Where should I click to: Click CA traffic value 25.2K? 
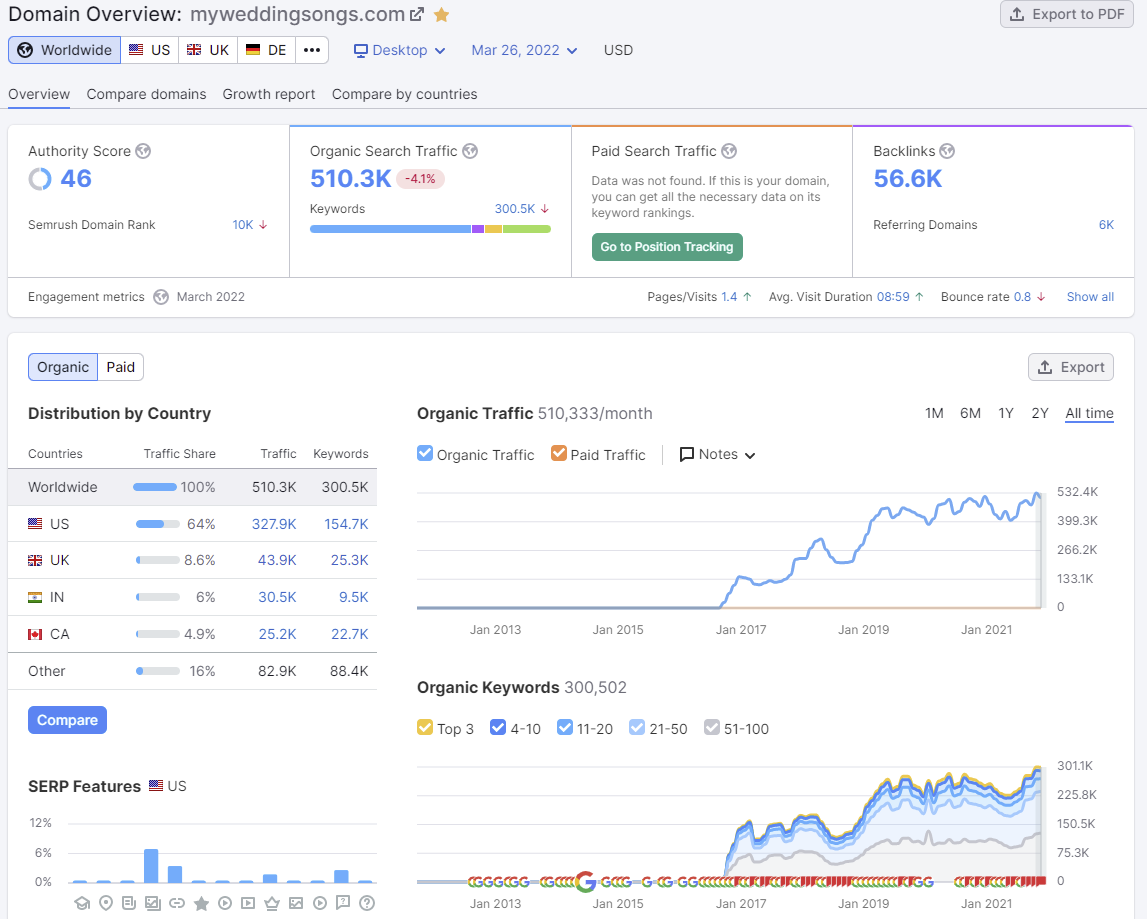pyautogui.click(x=277, y=634)
